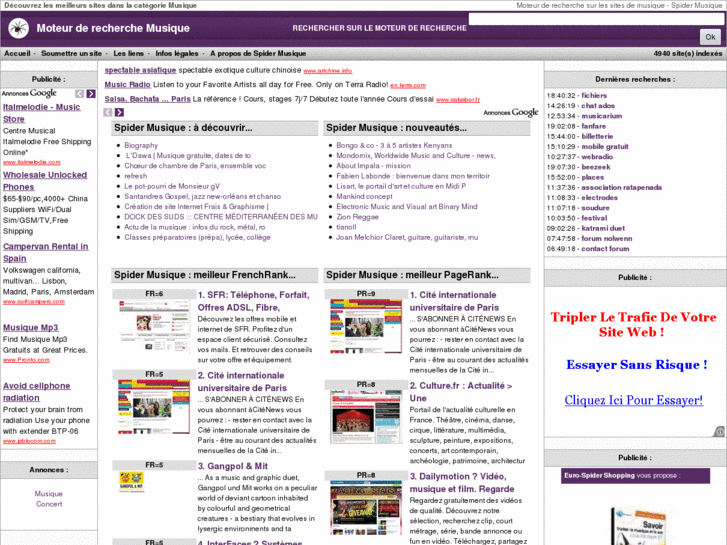
Task: Click next arrow in left Google ads
Action: [91, 94]
